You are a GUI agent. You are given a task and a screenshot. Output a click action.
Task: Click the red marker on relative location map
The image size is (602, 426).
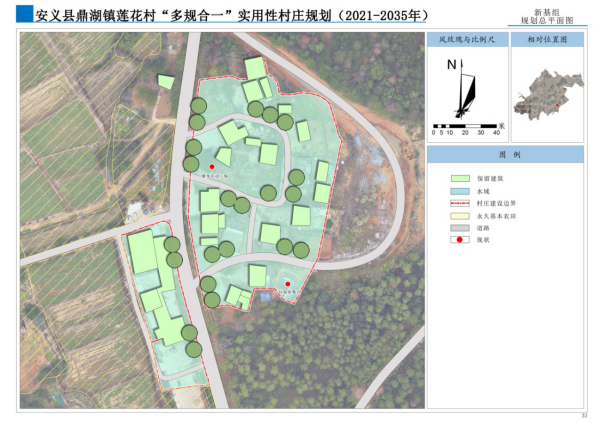(556, 104)
